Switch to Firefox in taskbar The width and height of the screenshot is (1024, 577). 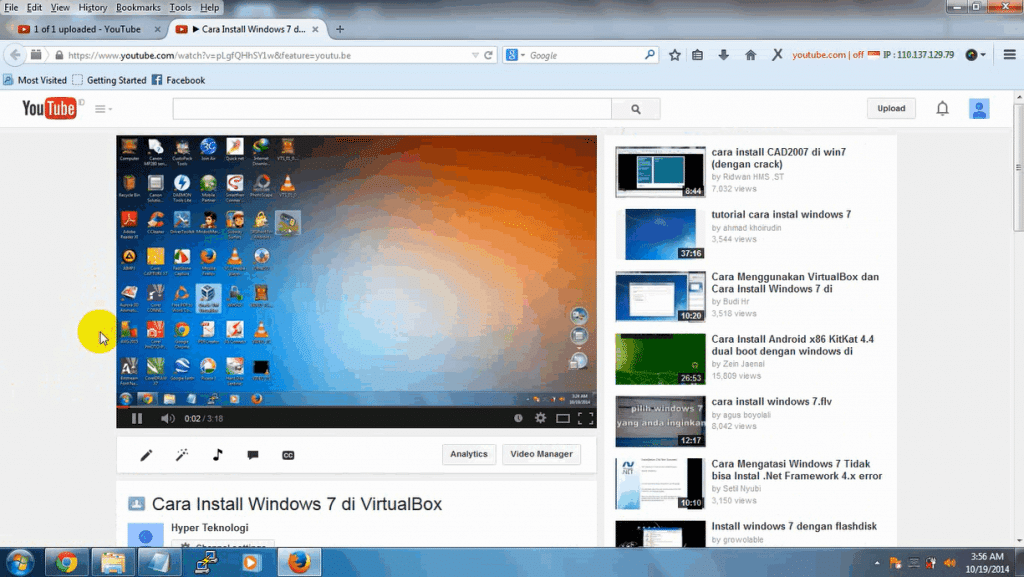tap(298, 562)
